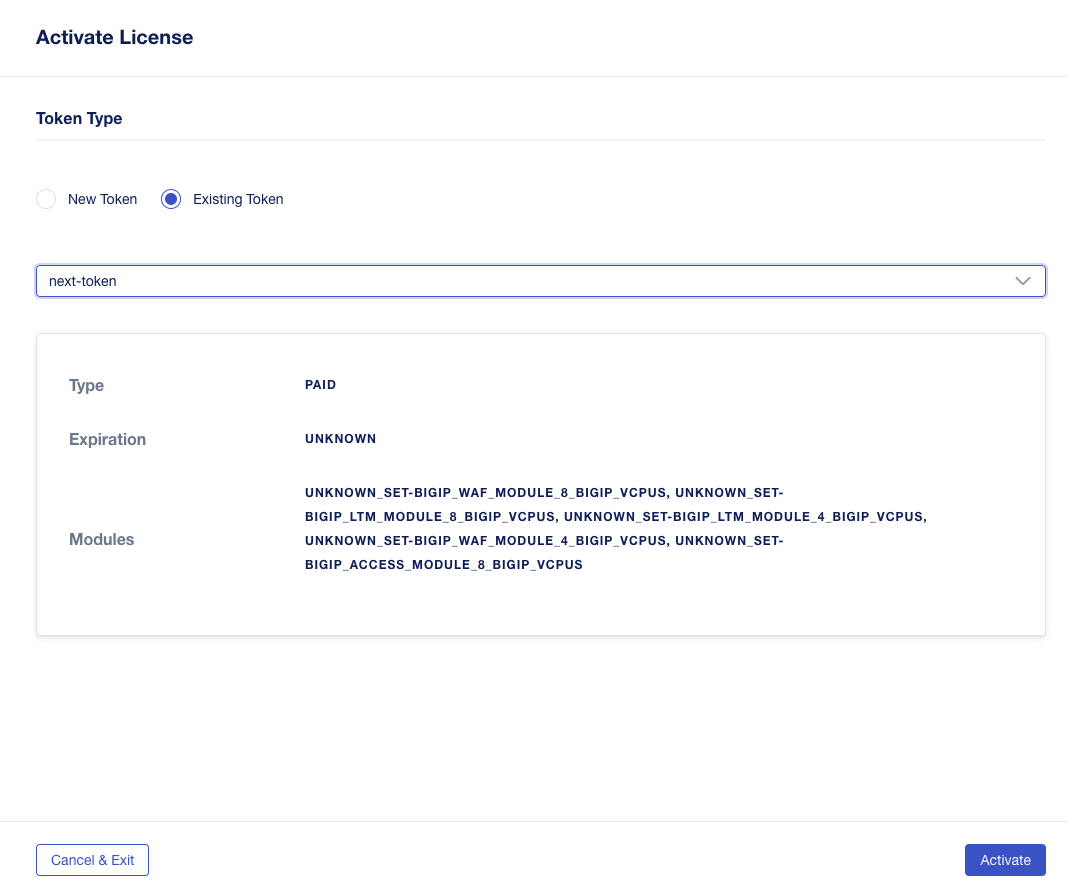Select the Existing Token radio button
The image size is (1067, 889).
[x=171, y=199]
